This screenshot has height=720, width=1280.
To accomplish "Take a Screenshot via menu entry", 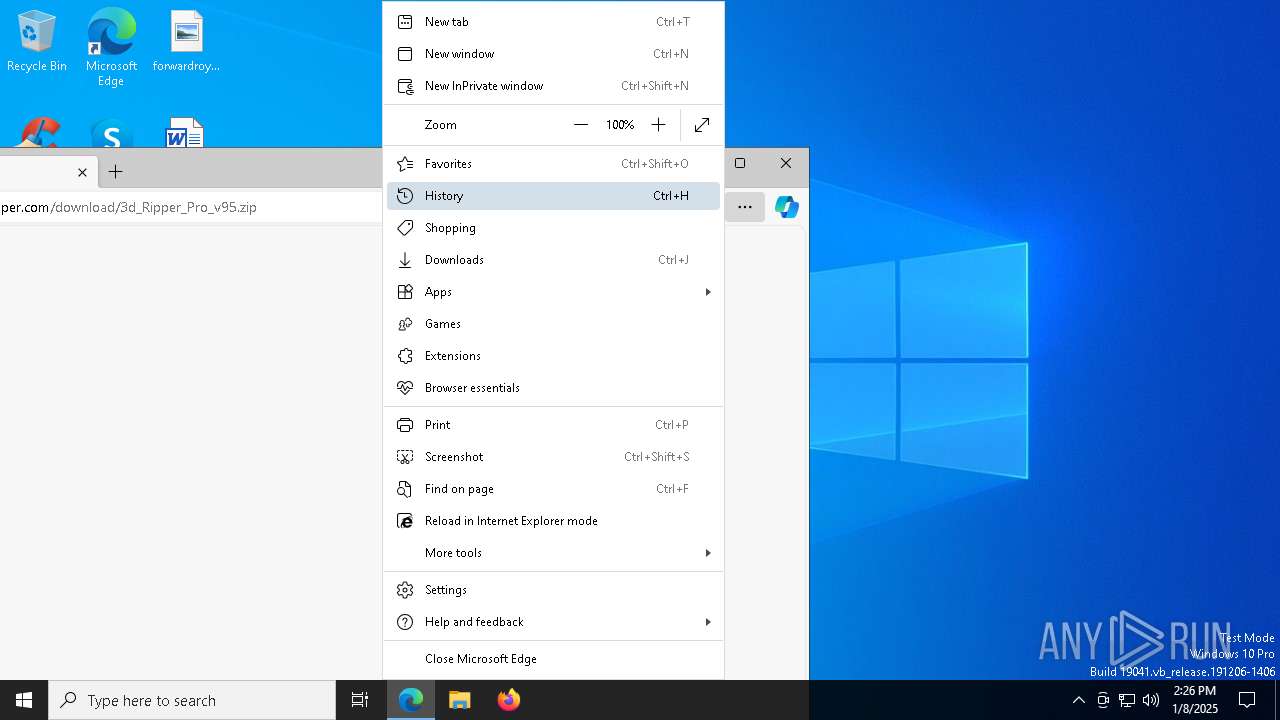I will pyautogui.click(x=553, y=457).
